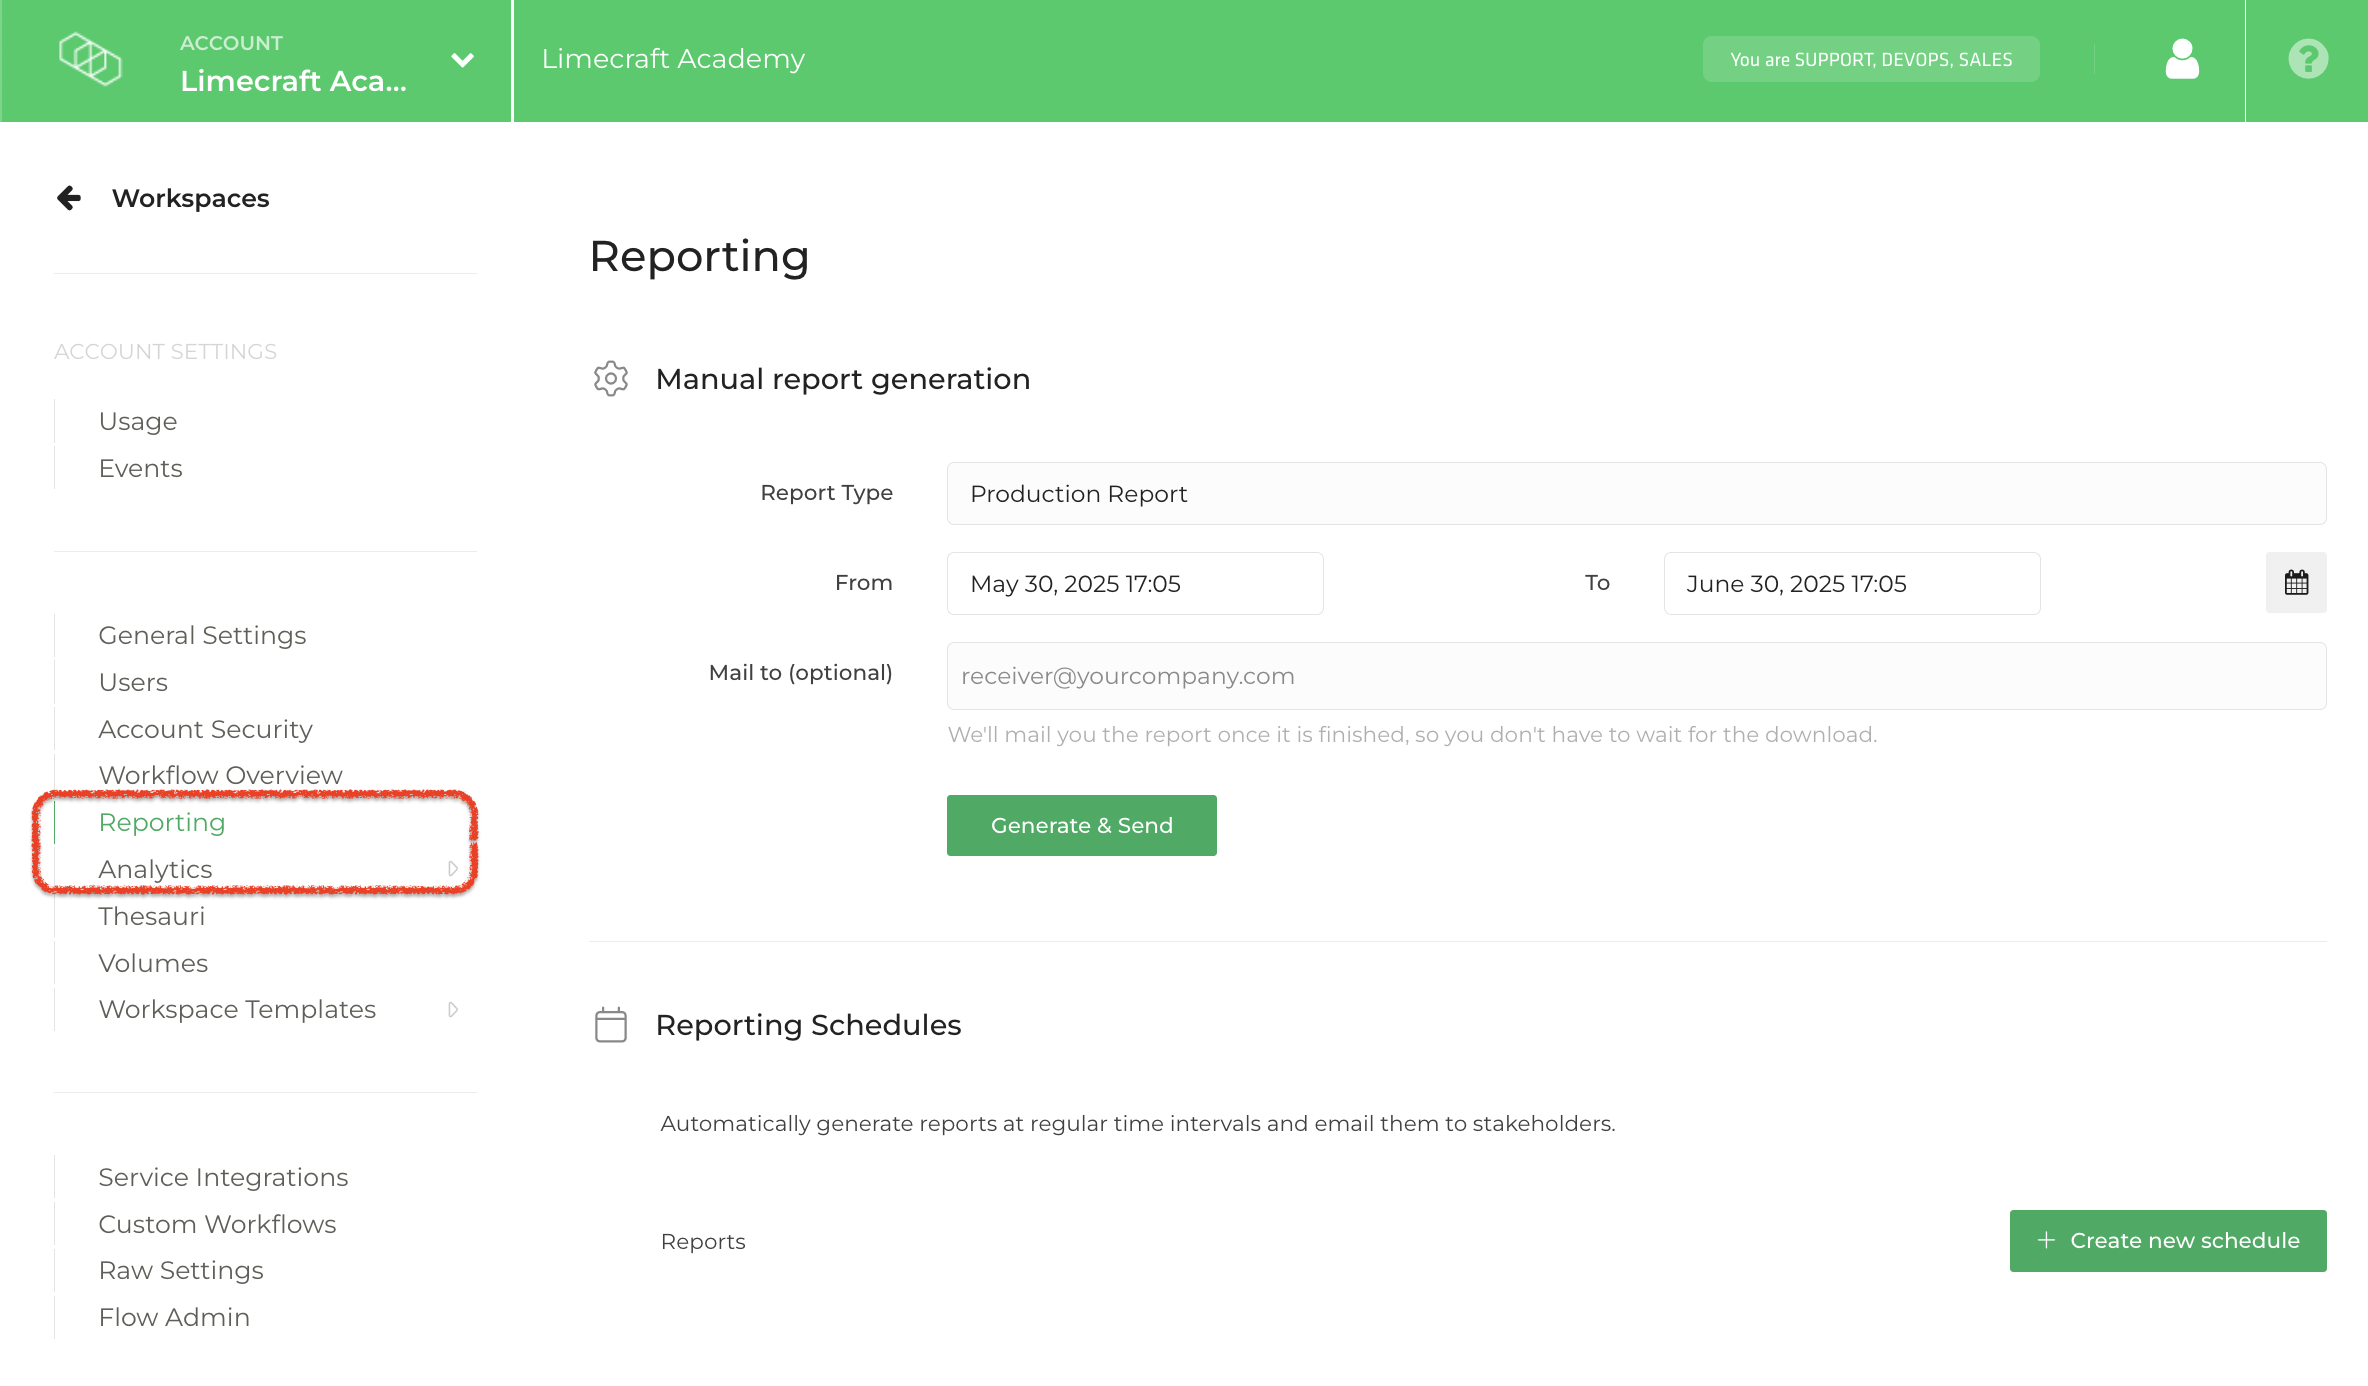2368x1386 pixels.
Task: Expand the account switcher chevron
Action: (x=462, y=60)
